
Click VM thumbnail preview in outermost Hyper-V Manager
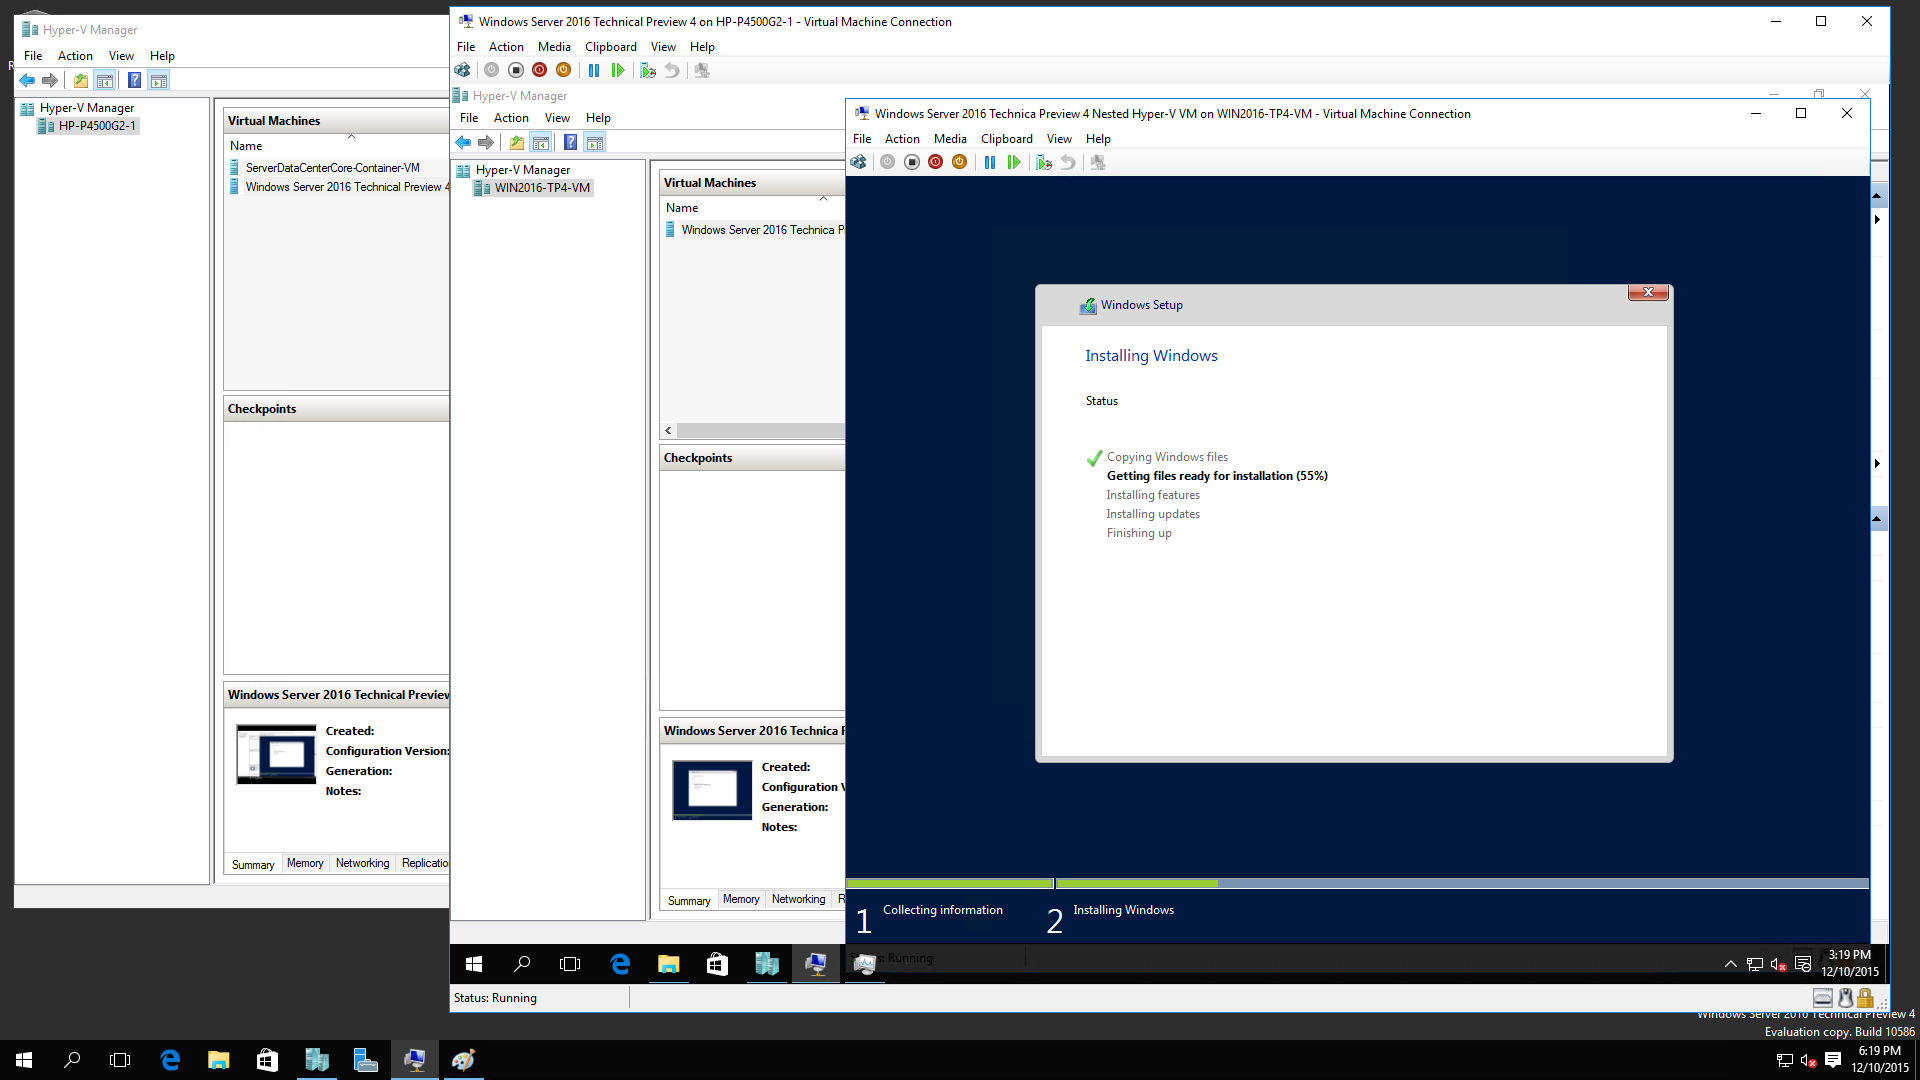[276, 754]
